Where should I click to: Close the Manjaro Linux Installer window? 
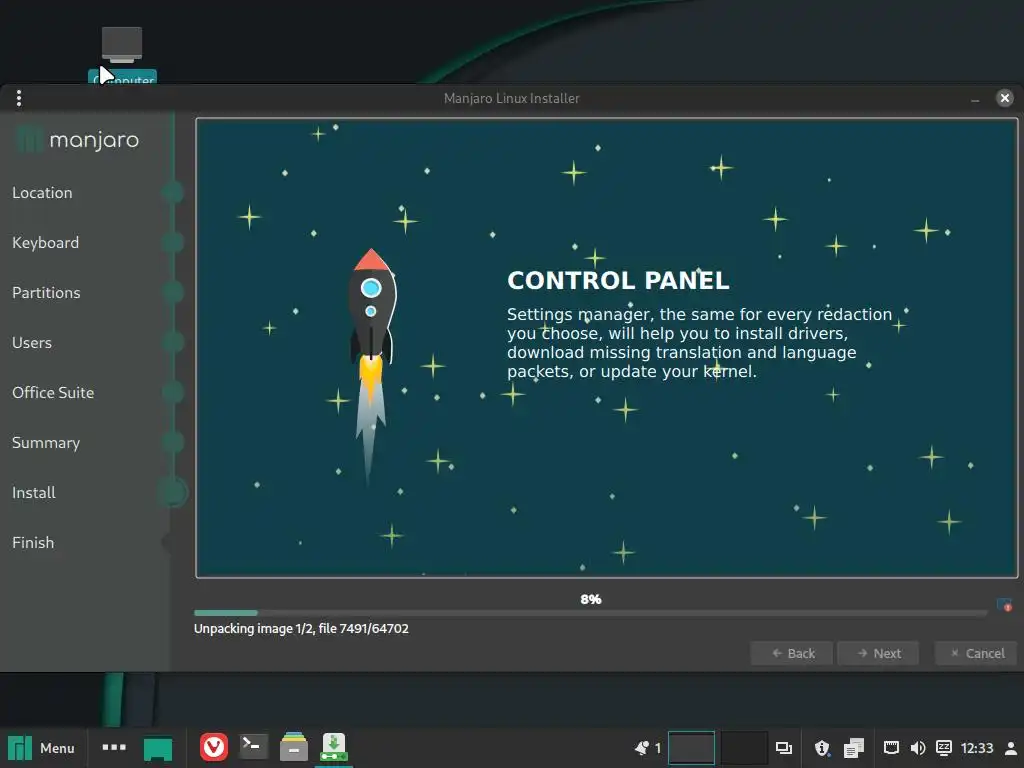point(1004,98)
